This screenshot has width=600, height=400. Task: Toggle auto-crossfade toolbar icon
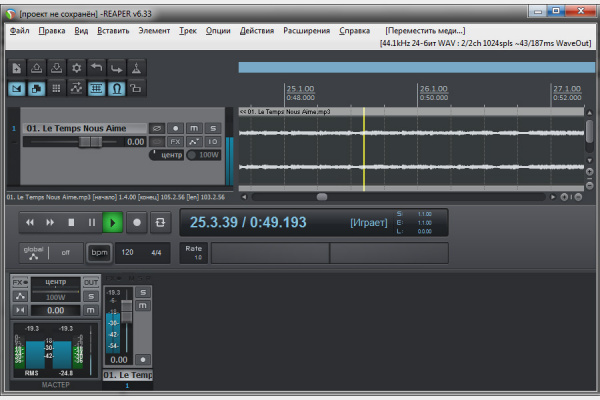click(x=16, y=89)
